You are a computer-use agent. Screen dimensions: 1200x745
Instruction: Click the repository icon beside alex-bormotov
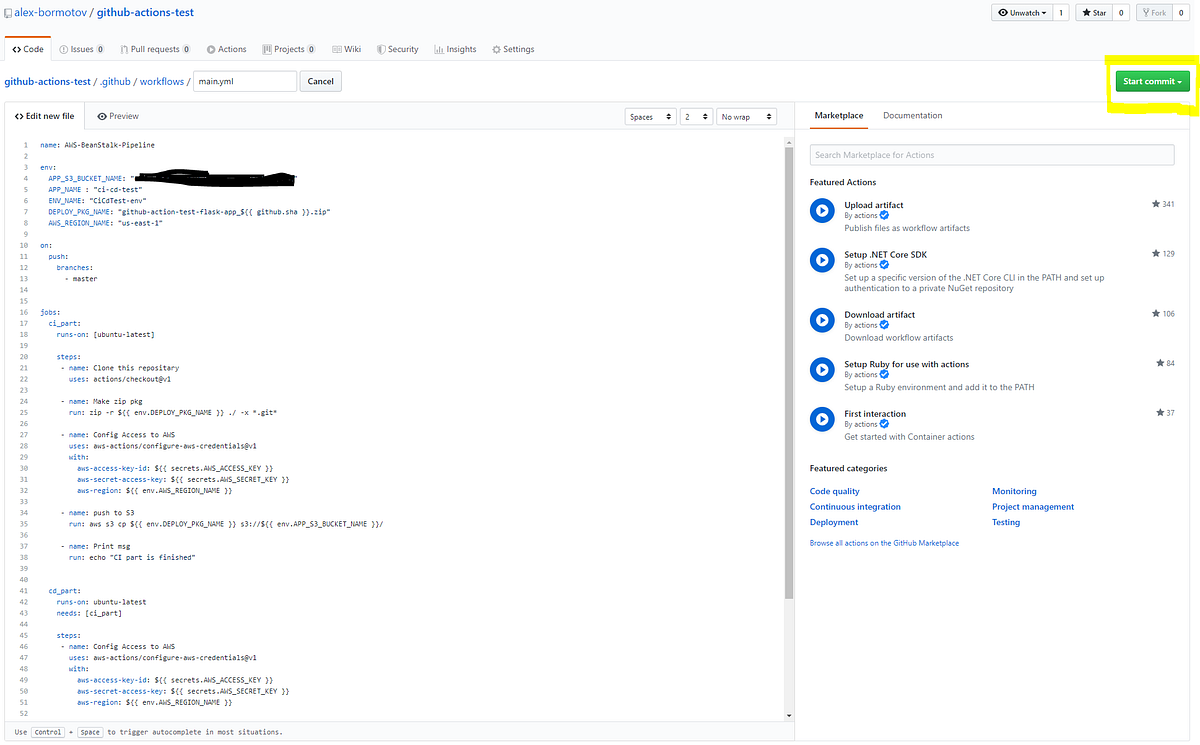pos(8,11)
